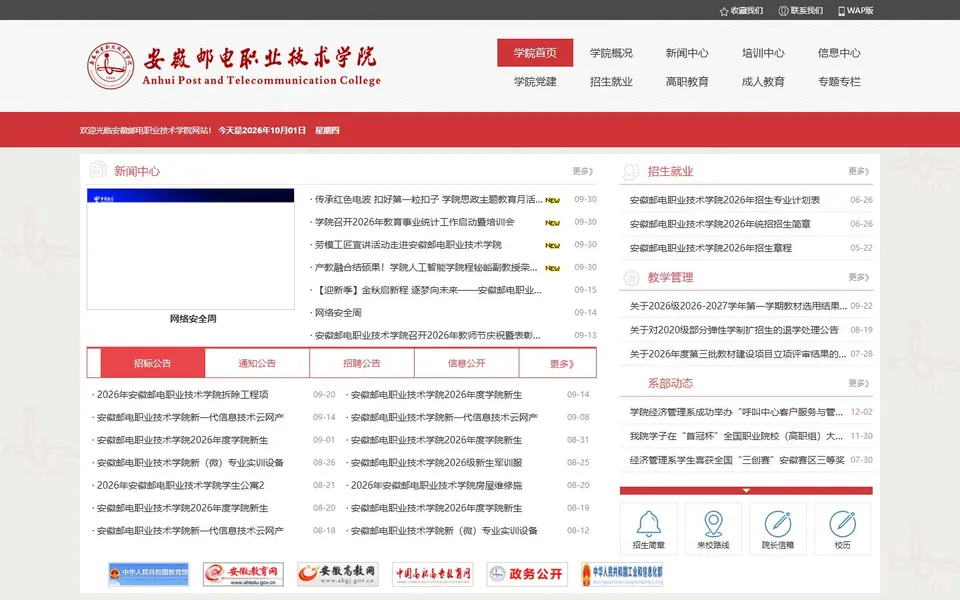Click 更多 next to 新闻中心 heading

pyautogui.click(x=582, y=171)
